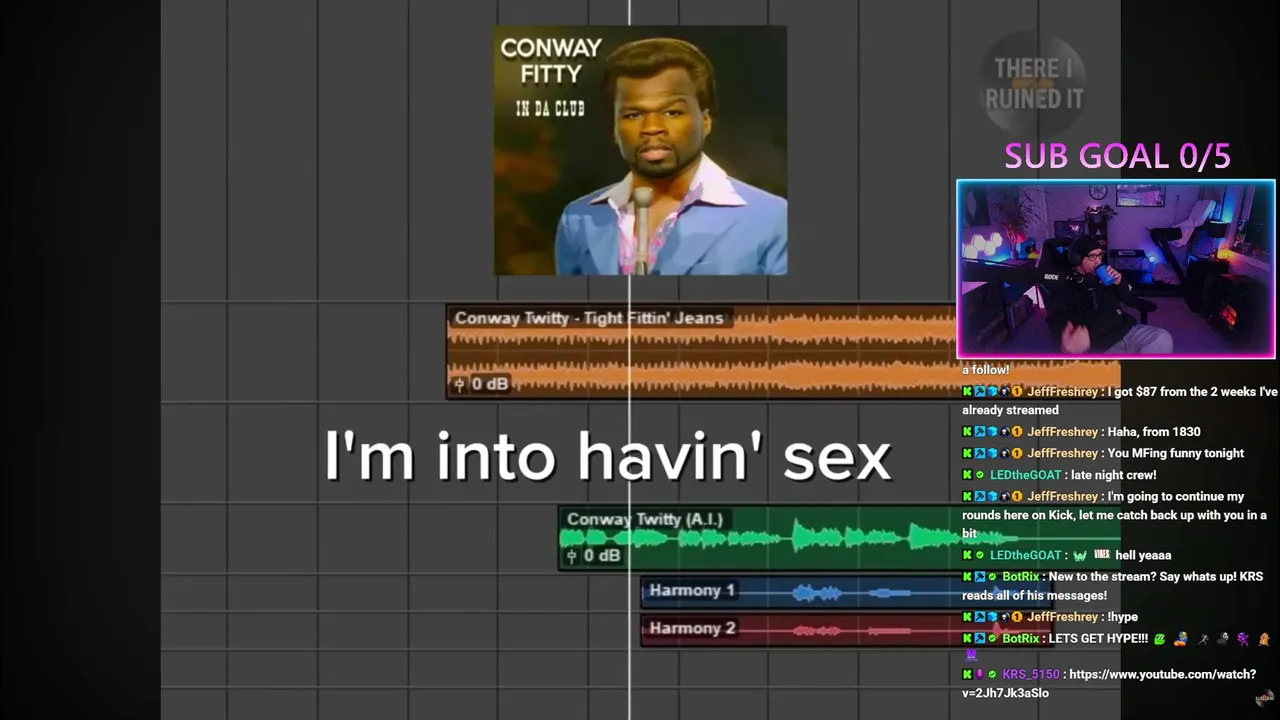
Task: Click the KRS_5150 username in chat
Action: [x=1030, y=674]
